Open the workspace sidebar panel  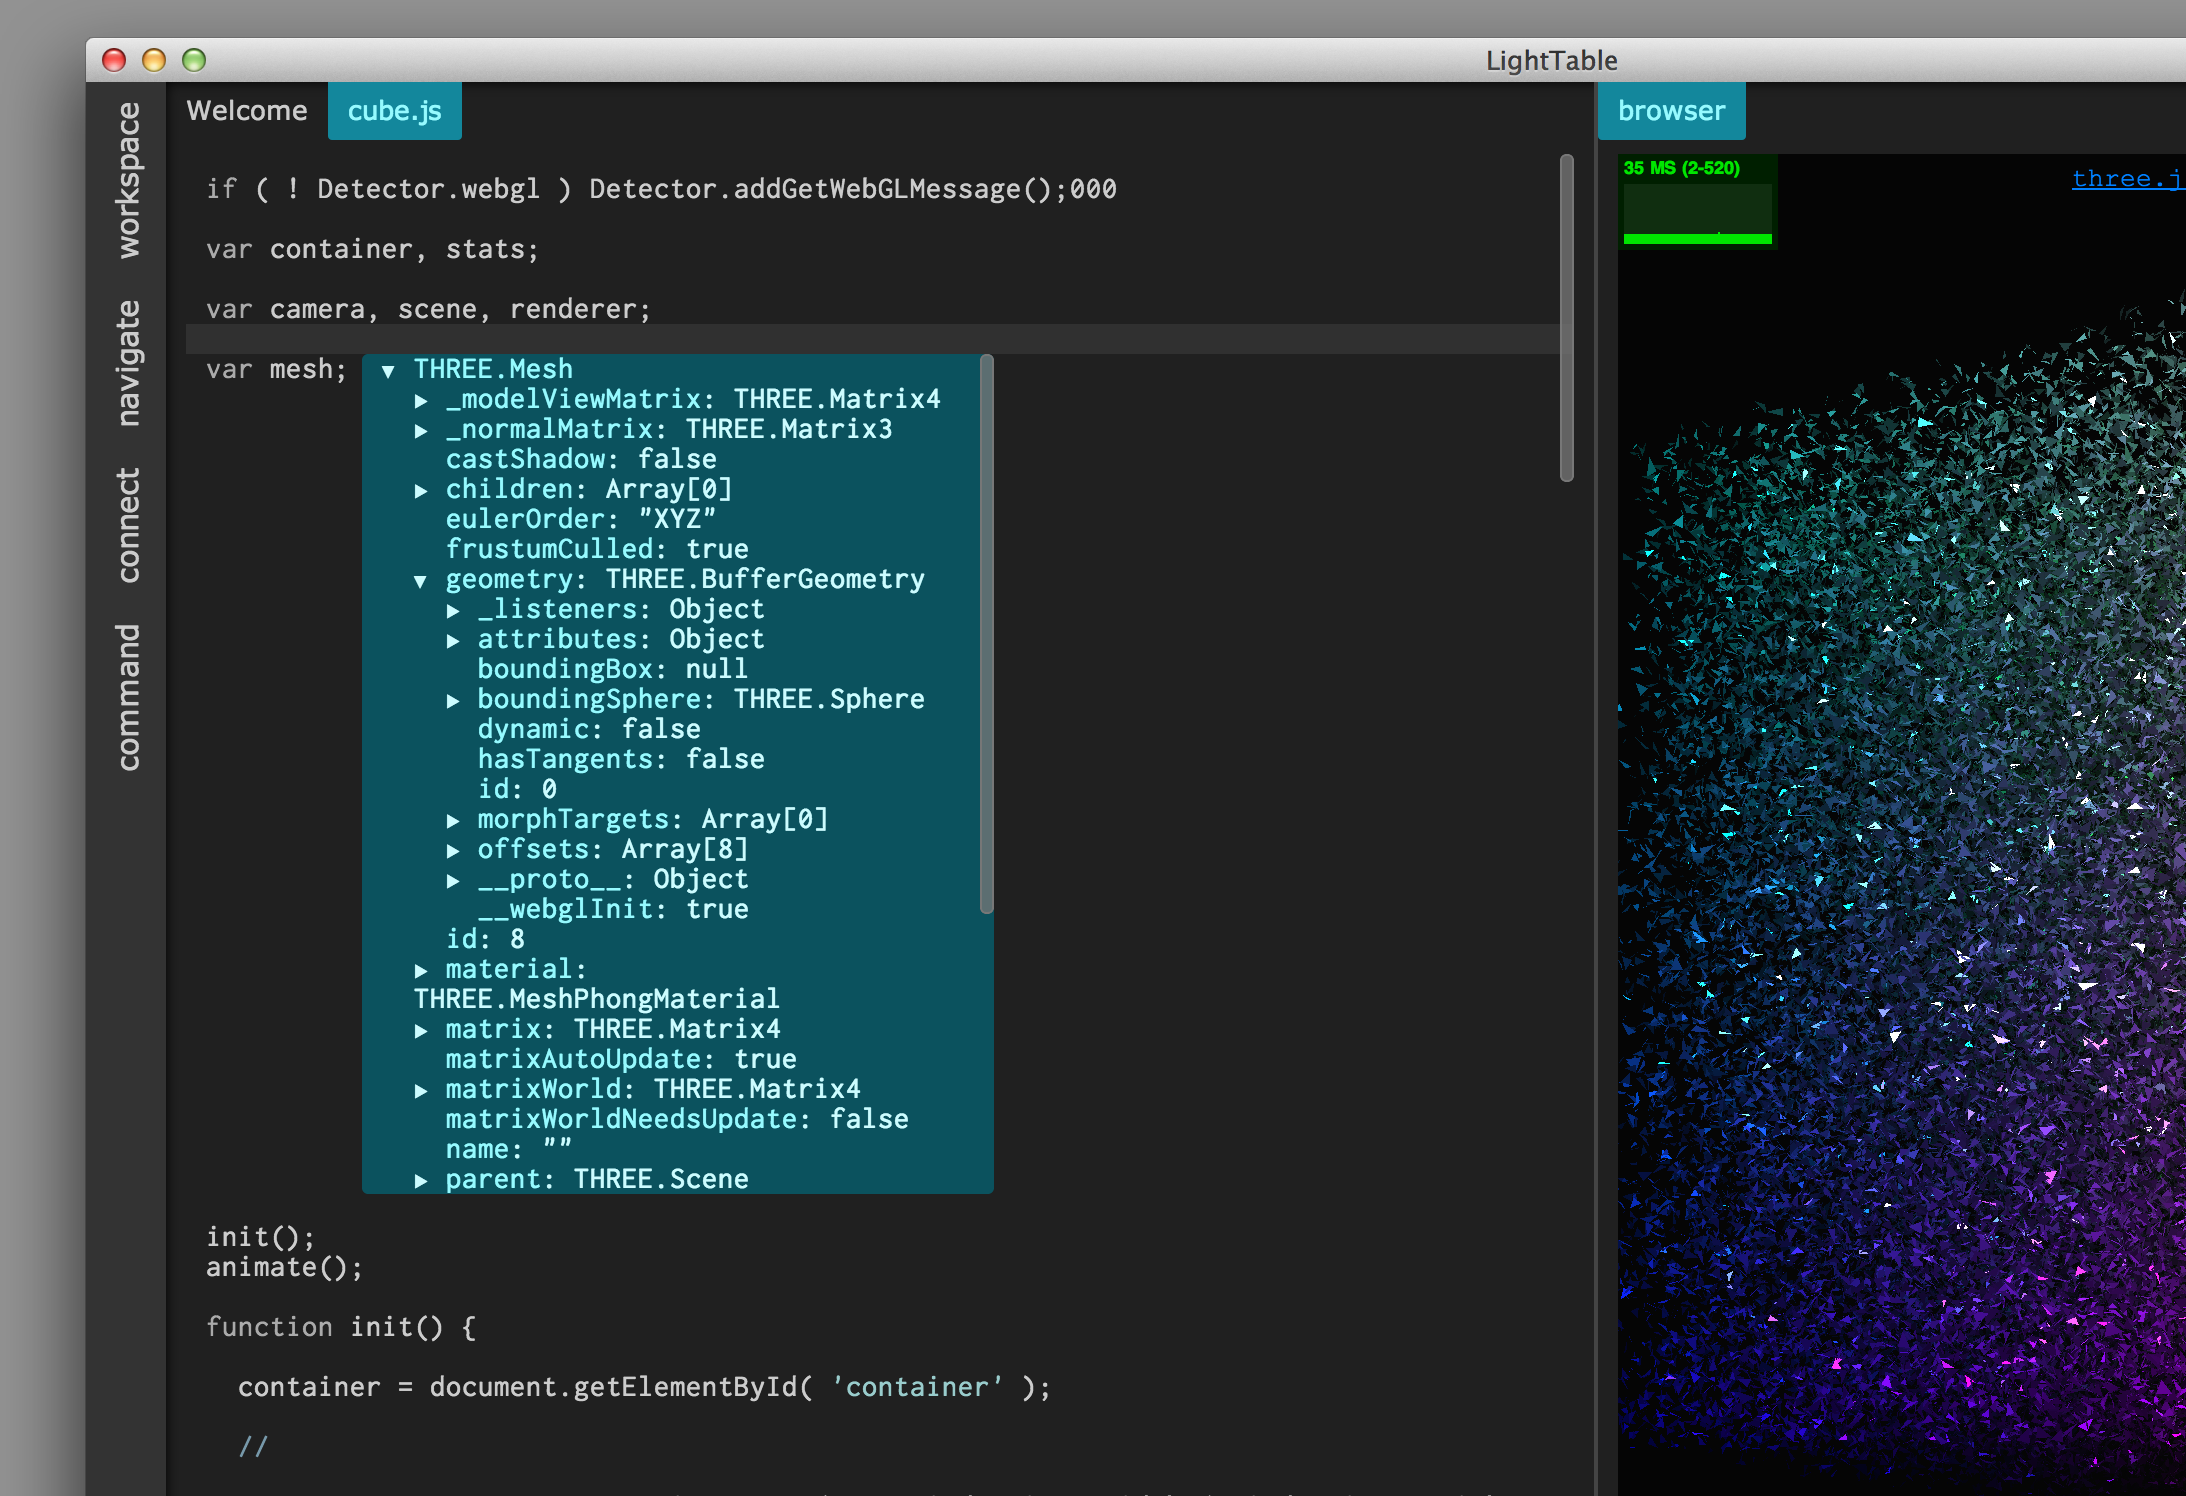point(128,180)
